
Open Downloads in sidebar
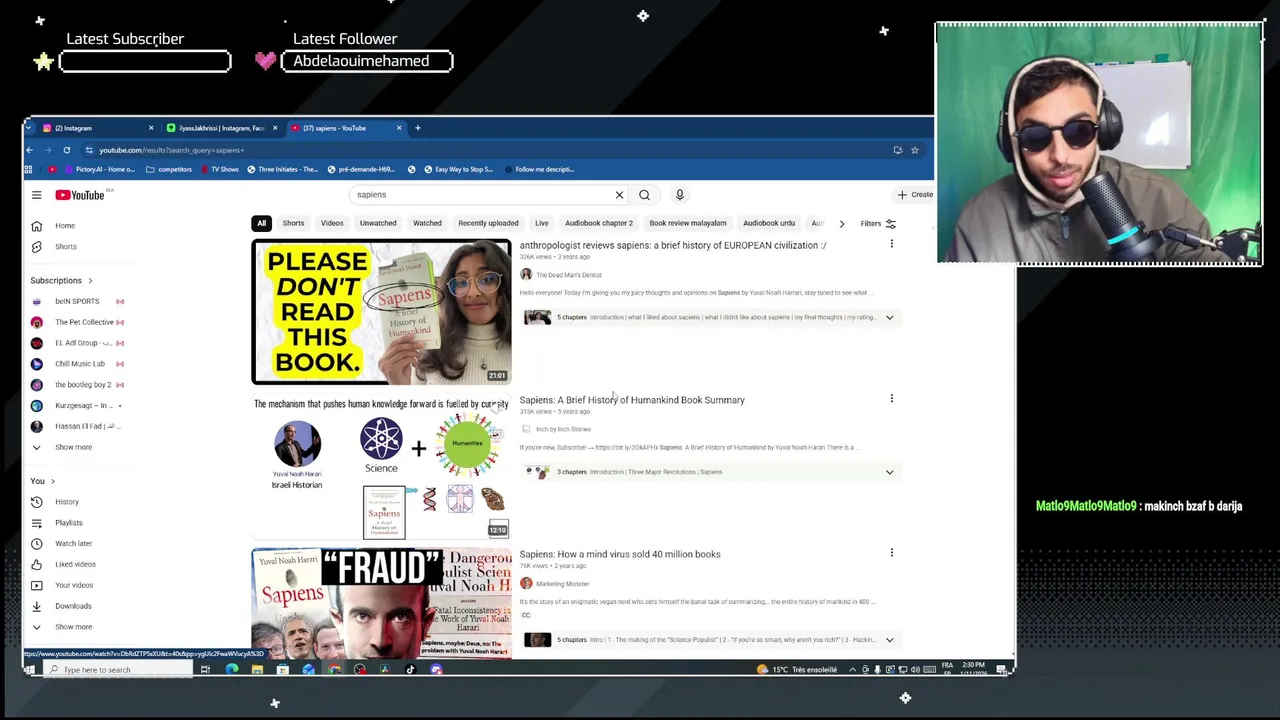point(73,606)
